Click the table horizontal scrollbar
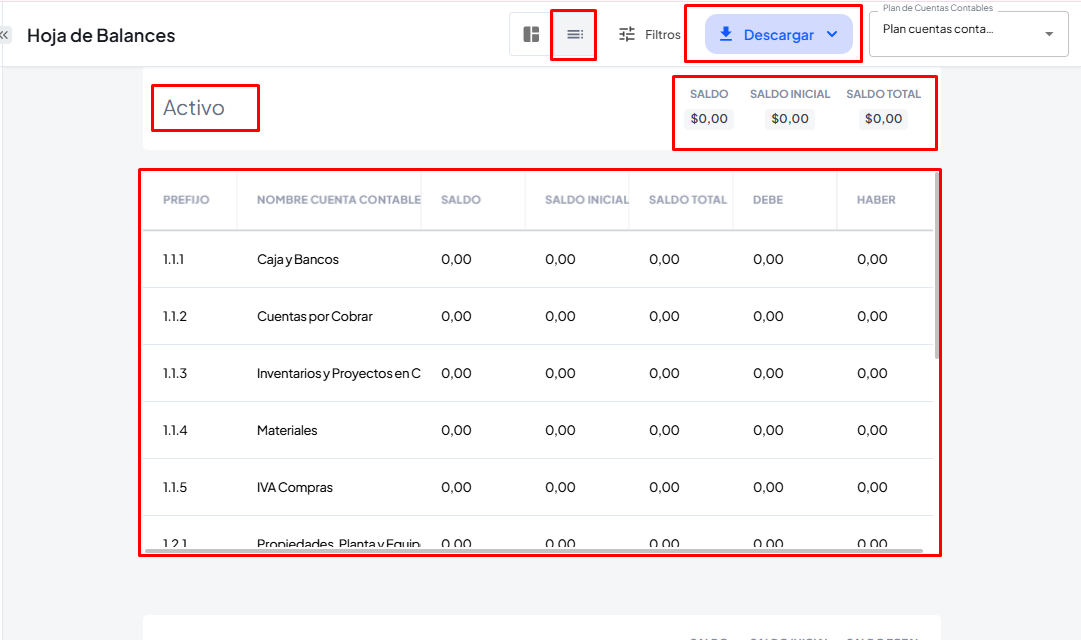 pyautogui.click(x=534, y=551)
